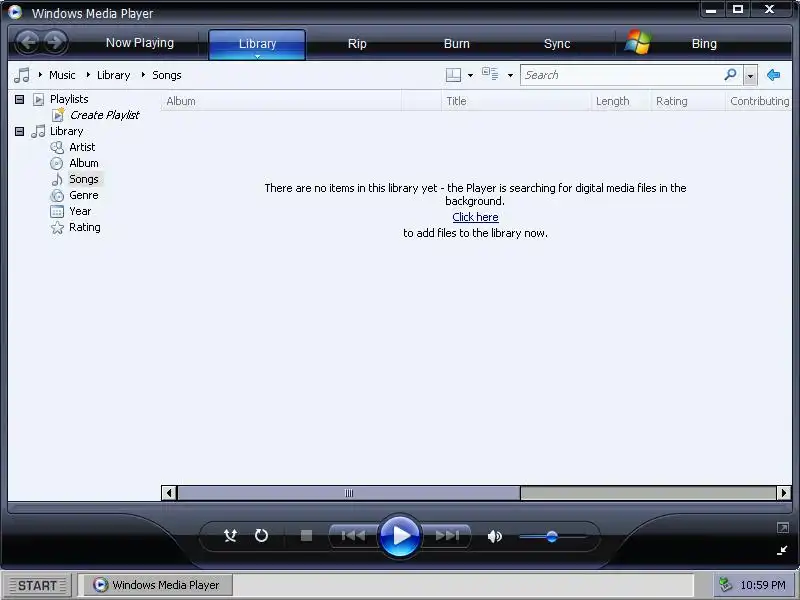The width and height of the screenshot is (800, 600).
Task: Switch to full screen view icon
Action: point(783,528)
